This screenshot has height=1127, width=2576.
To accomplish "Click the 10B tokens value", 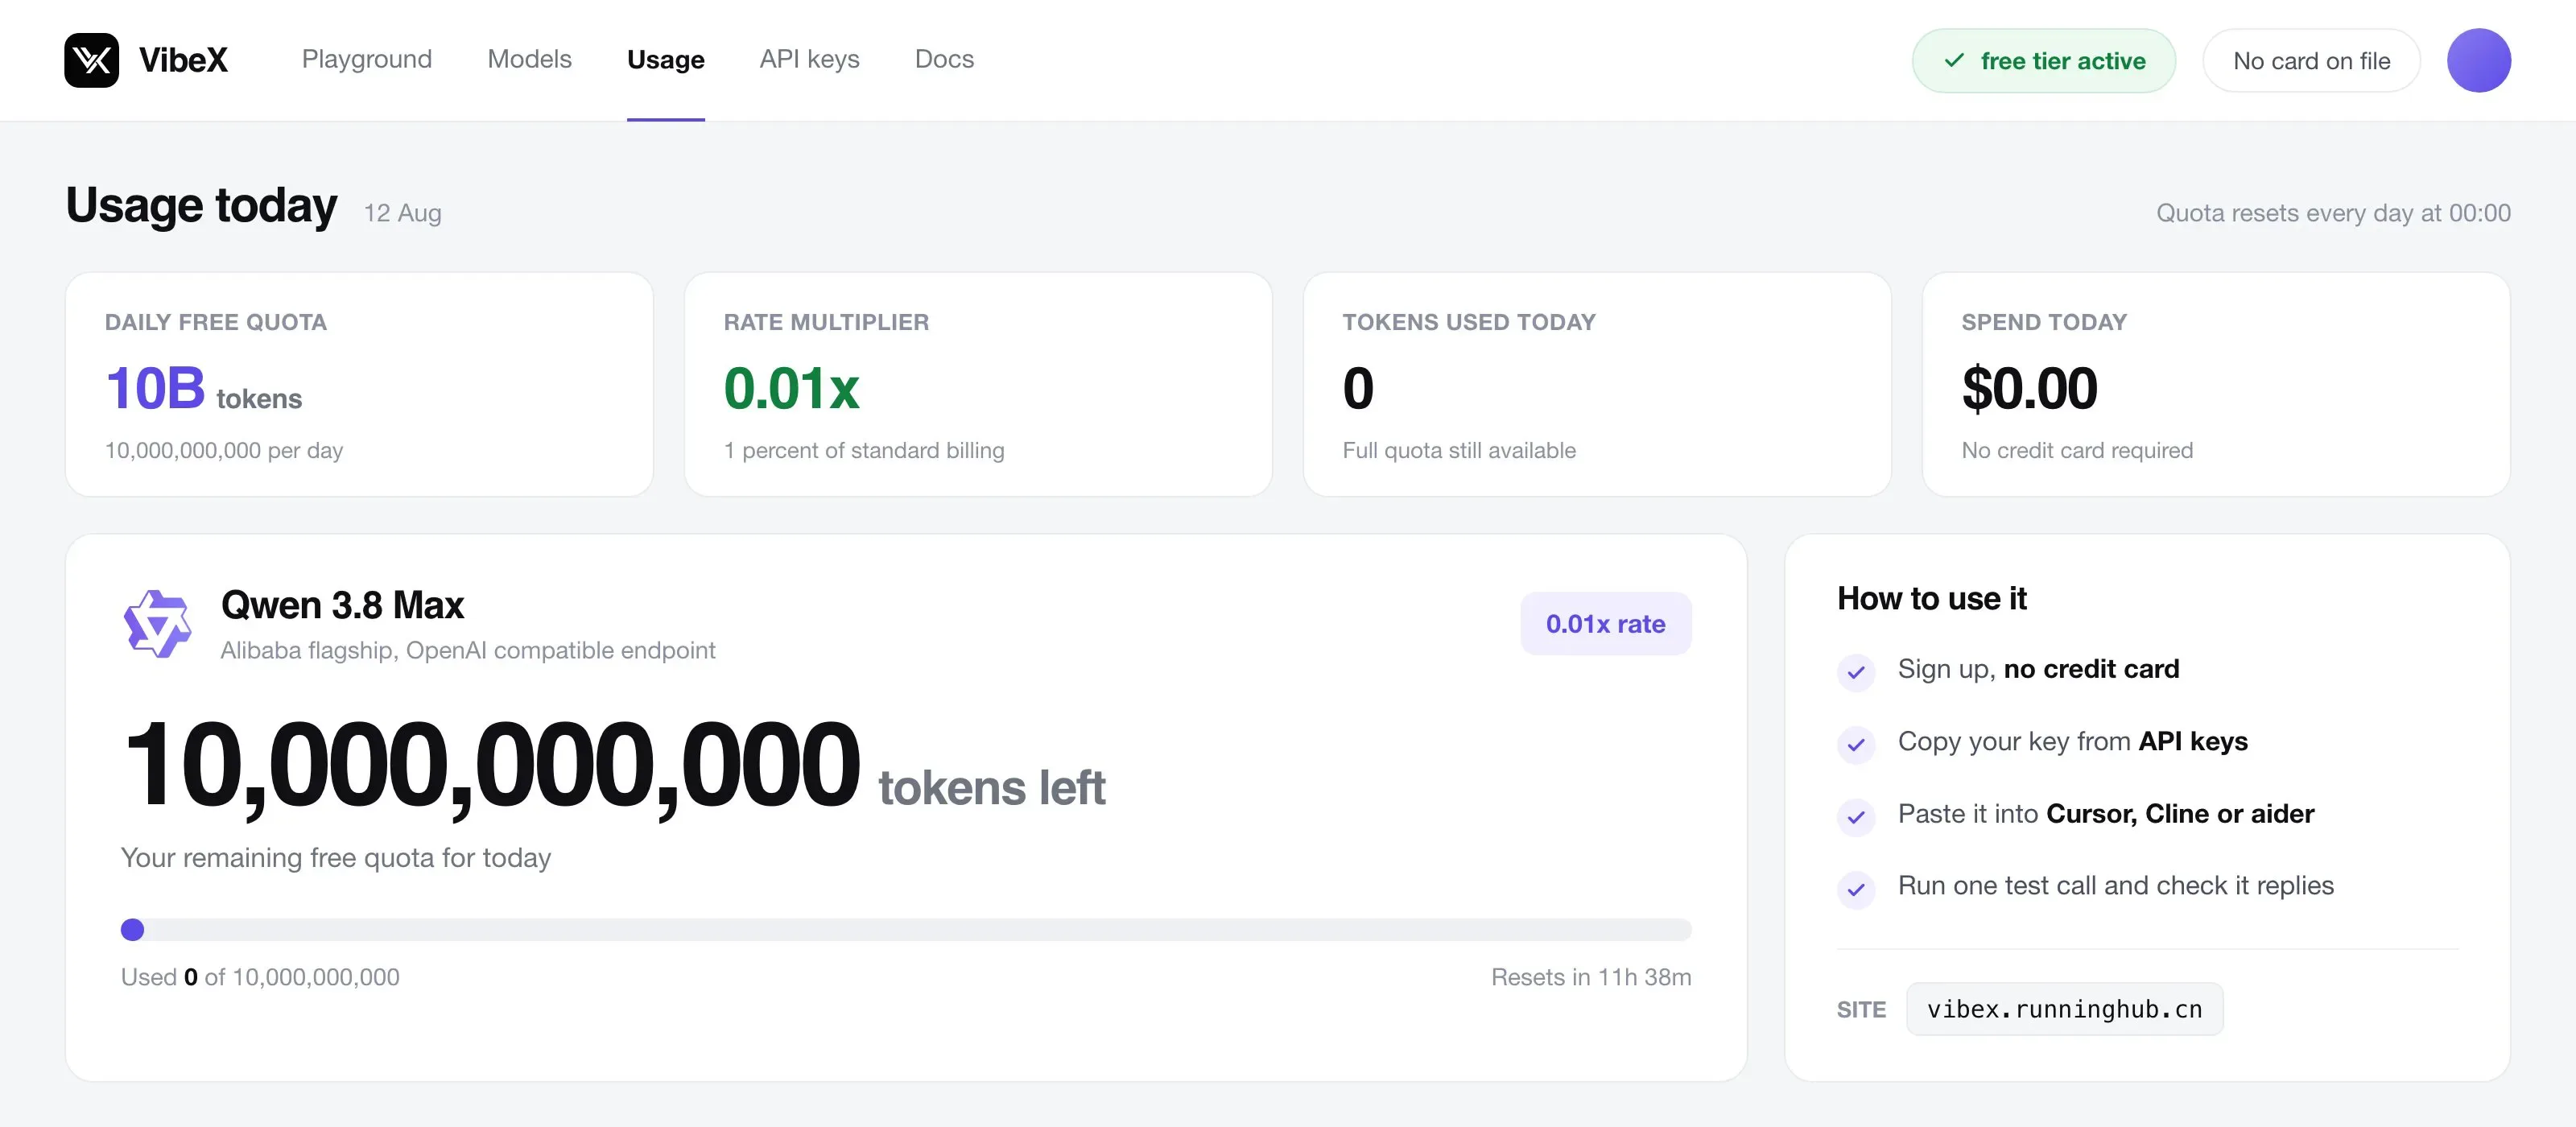I will [x=203, y=389].
